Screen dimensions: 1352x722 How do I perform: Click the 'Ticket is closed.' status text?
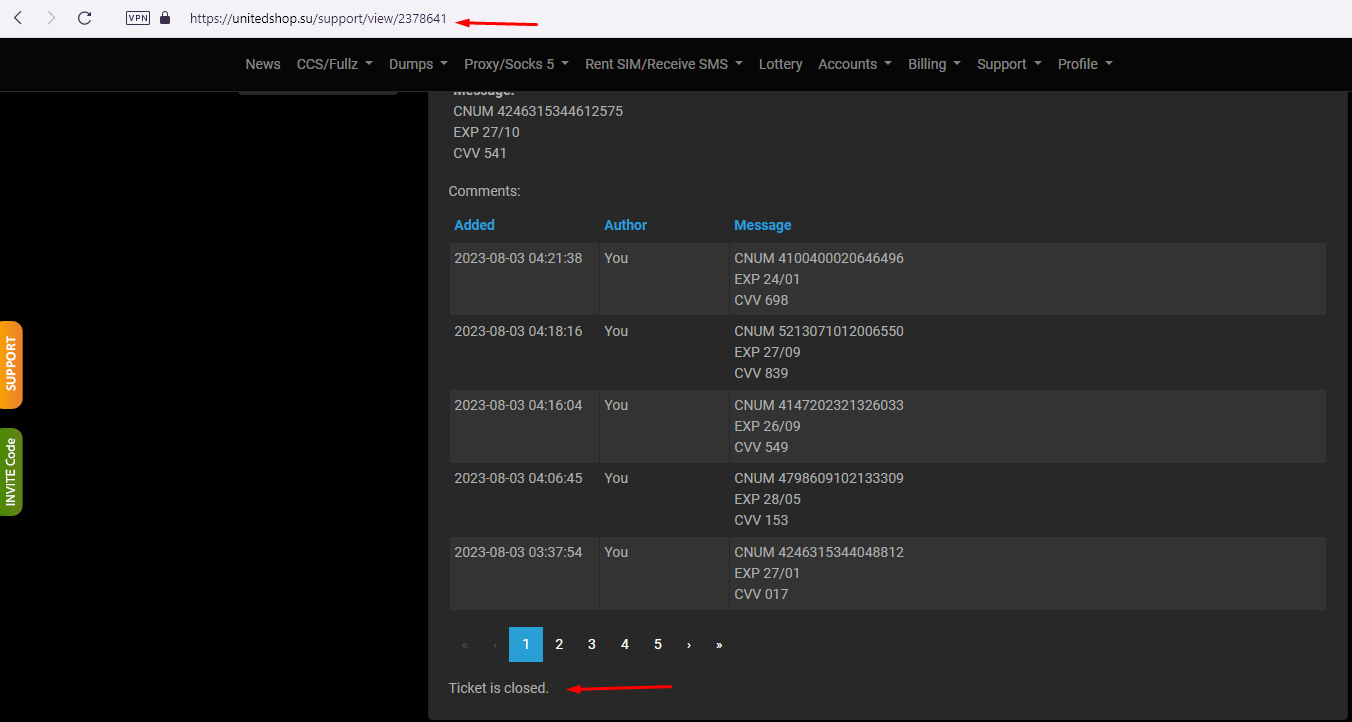[x=499, y=688]
